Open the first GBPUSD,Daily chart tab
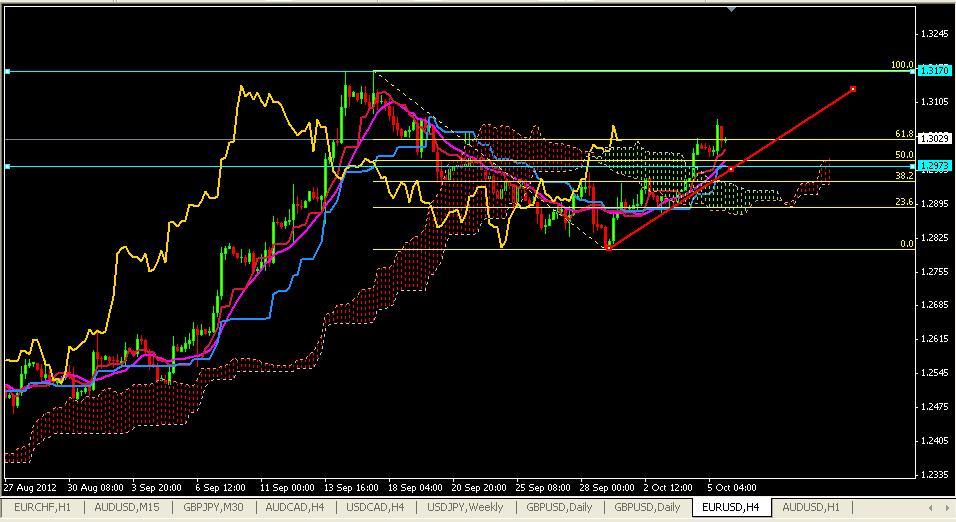Screen dimensions: 956x522 559,507
